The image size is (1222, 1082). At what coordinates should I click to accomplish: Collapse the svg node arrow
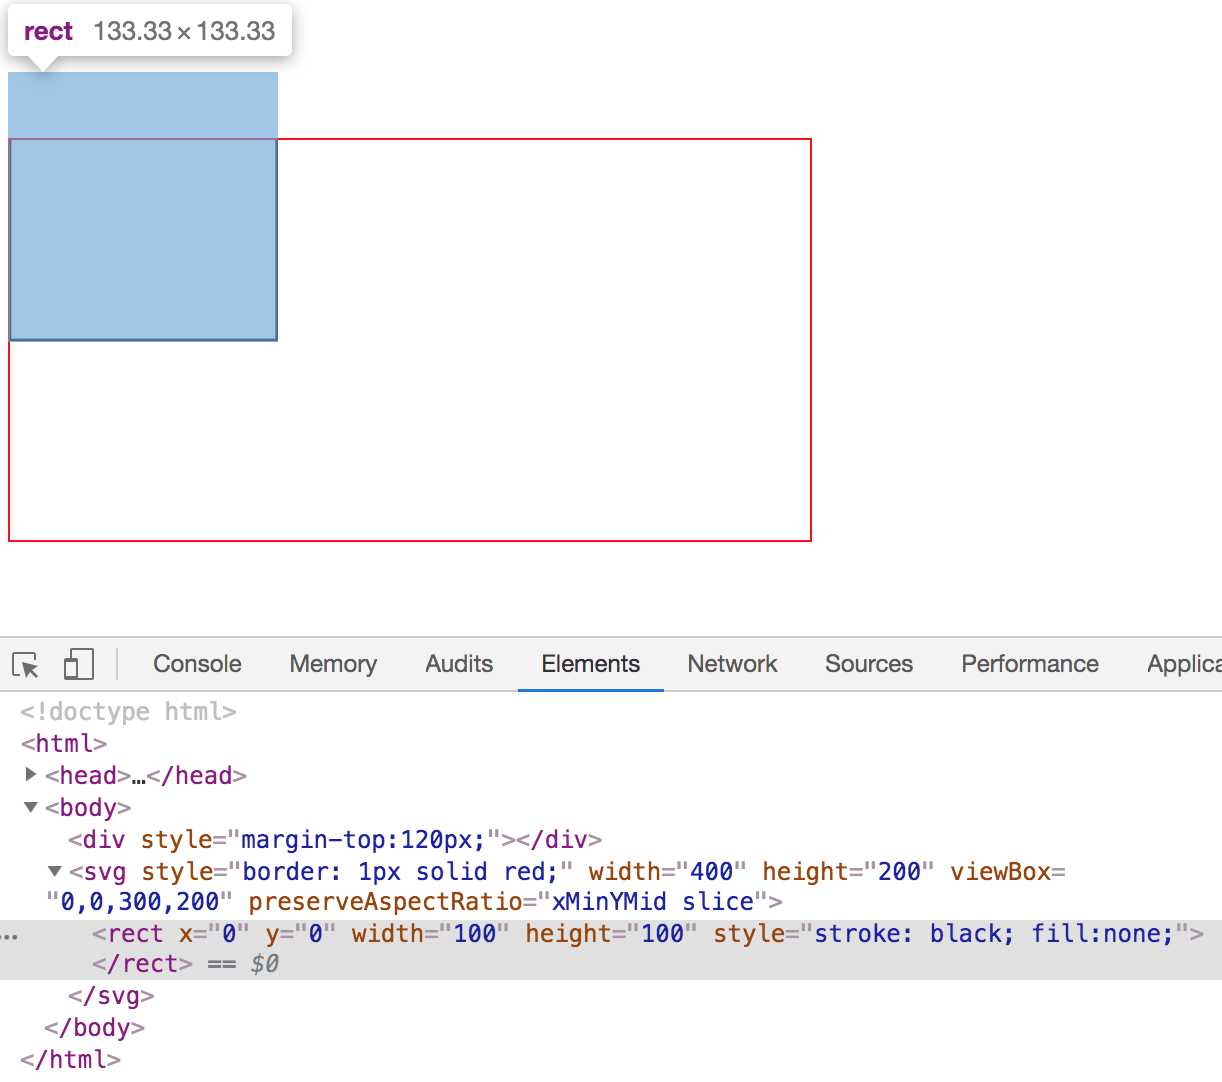(x=55, y=871)
